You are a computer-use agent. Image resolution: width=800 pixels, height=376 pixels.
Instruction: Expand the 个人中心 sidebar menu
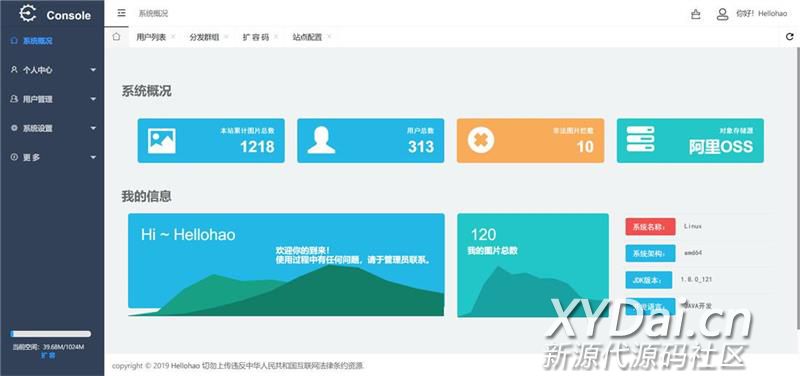click(52, 70)
